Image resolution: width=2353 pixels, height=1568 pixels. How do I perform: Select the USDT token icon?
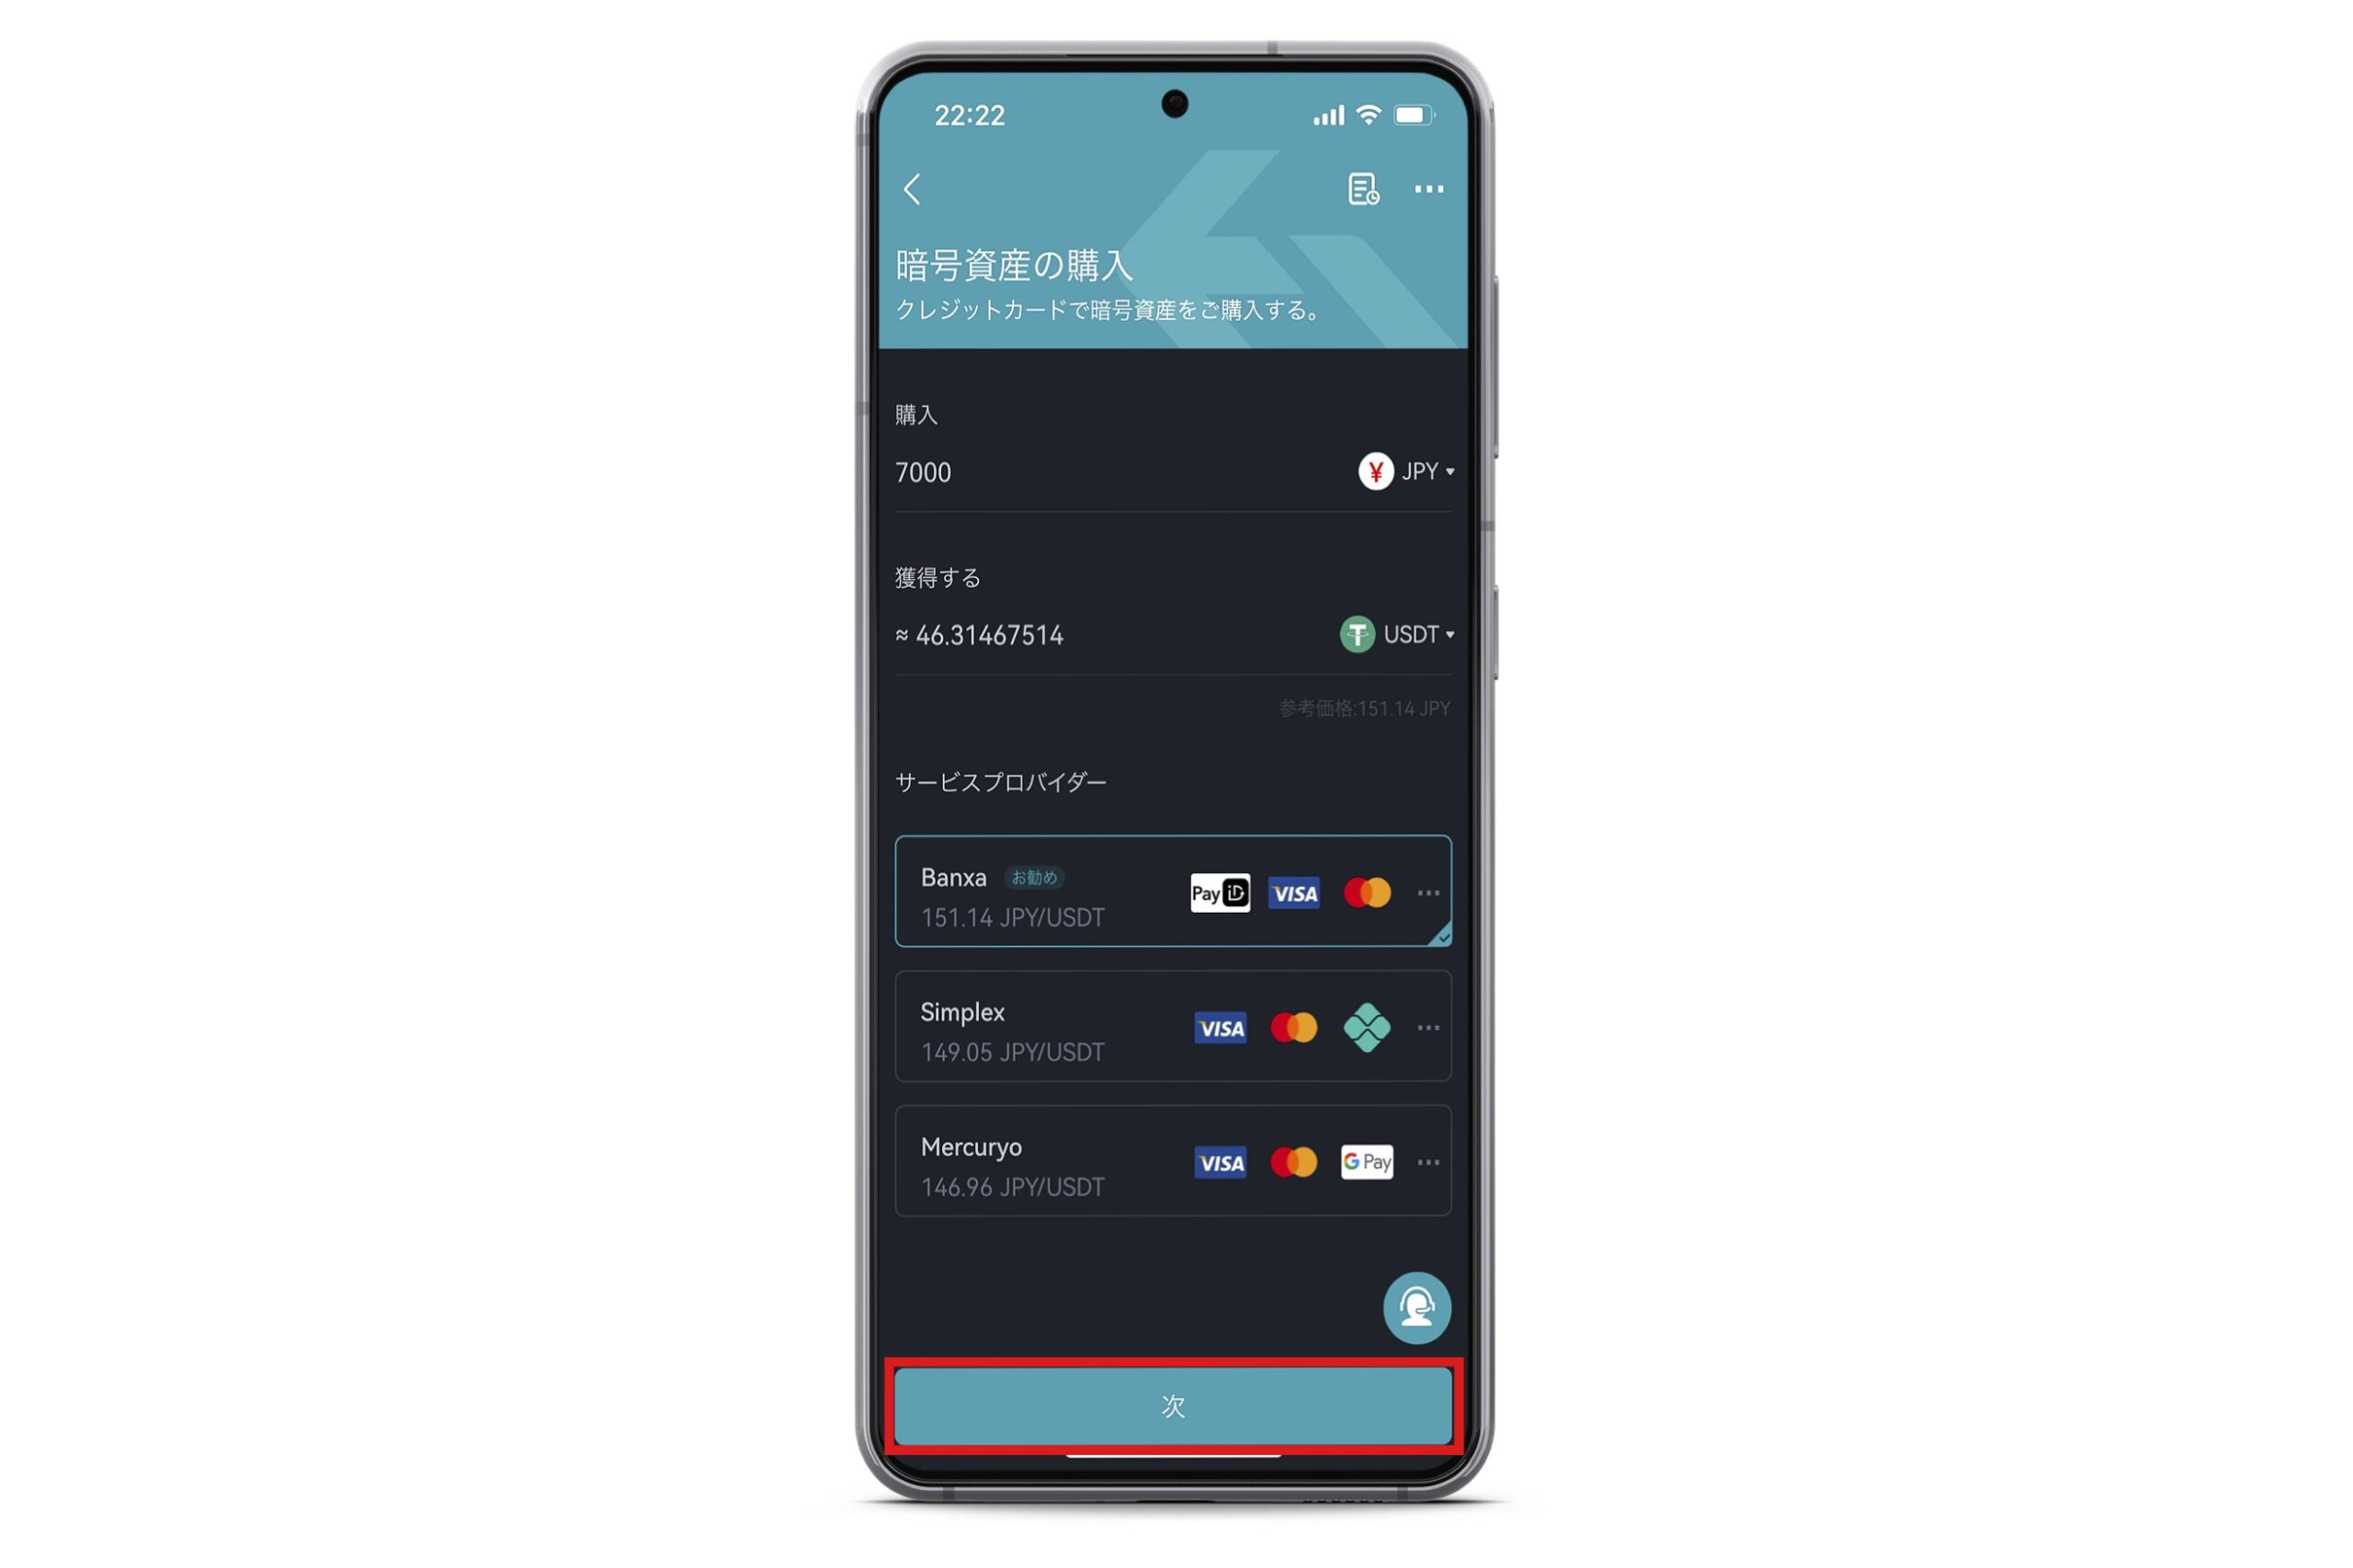tap(1354, 633)
